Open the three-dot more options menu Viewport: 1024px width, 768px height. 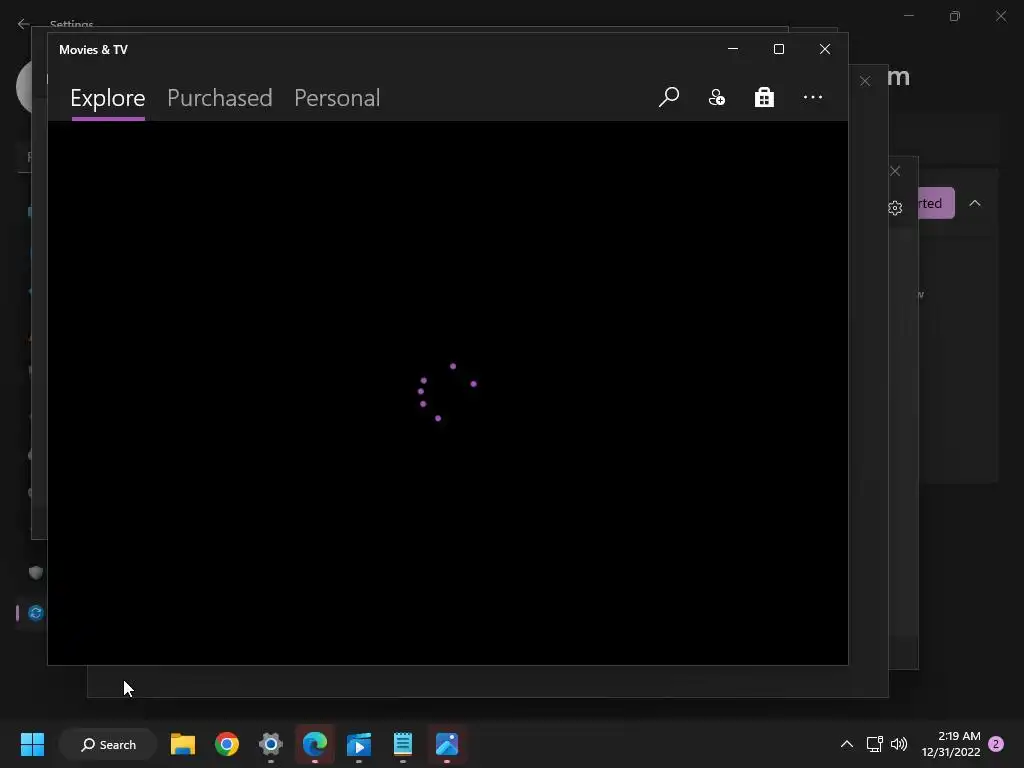pos(812,97)
